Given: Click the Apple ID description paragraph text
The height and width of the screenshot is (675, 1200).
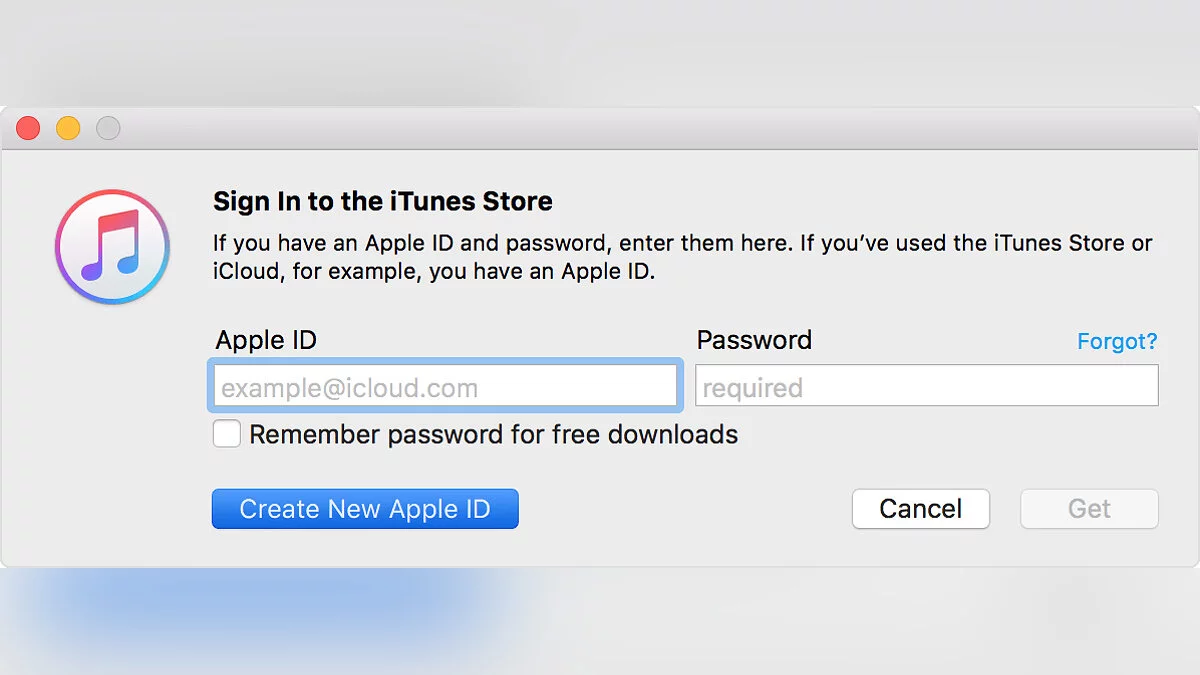Looking at the screenshot, I should click(x=682, y=257).
